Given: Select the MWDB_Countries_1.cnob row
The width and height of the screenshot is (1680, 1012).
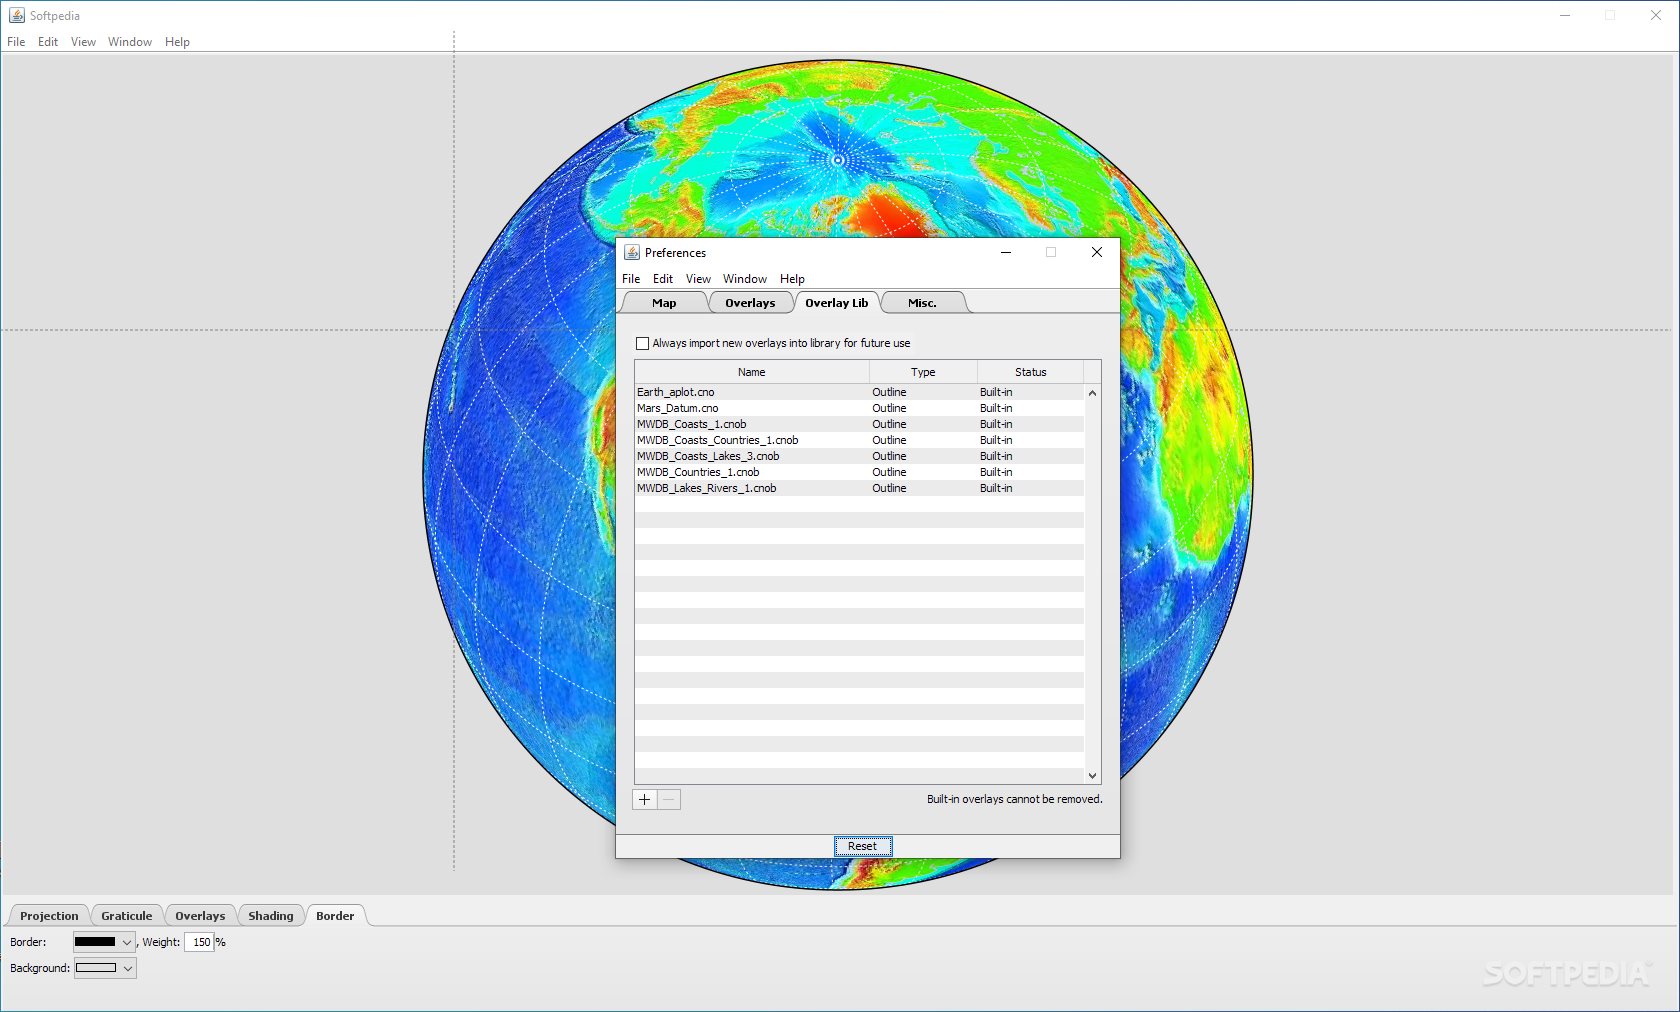Looking at the screenshot, I should click(x=859, y=472).
